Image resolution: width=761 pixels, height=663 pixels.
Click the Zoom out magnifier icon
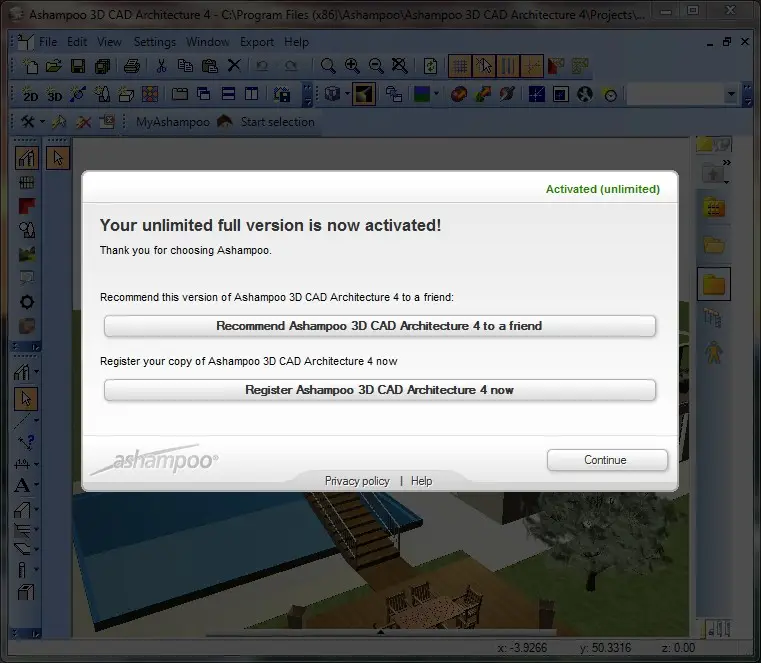376,66
